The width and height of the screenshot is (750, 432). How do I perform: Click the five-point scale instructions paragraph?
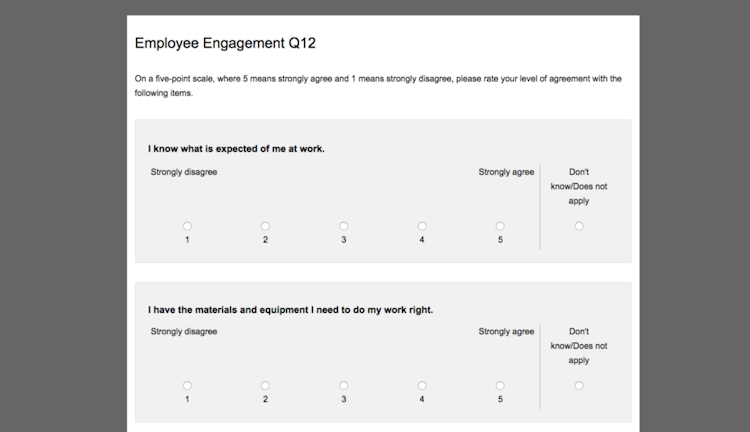click(x=378, y=85)
